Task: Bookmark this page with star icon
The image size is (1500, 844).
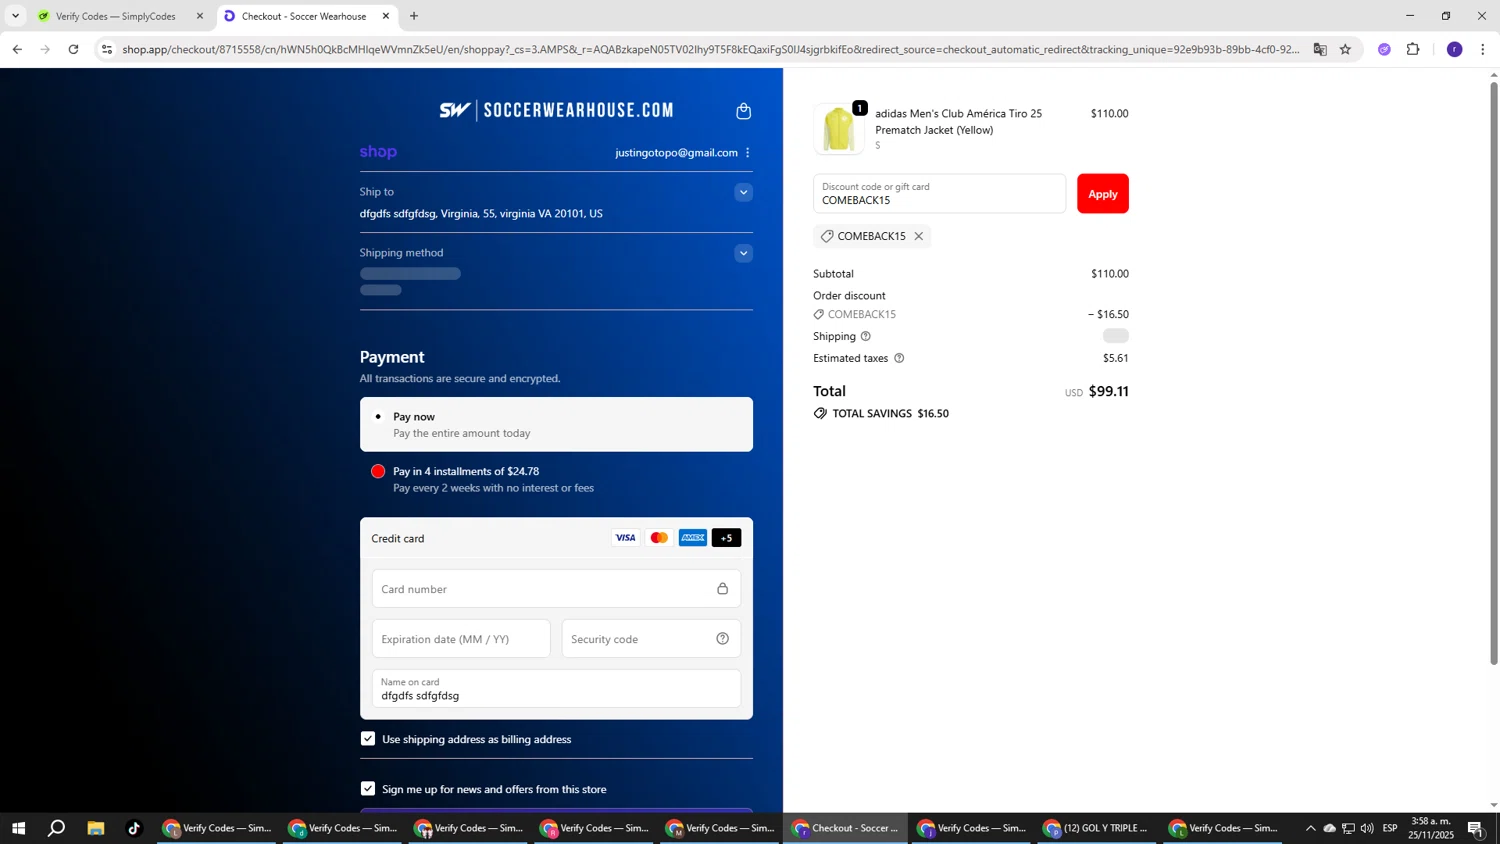Action: [1345, 49]
